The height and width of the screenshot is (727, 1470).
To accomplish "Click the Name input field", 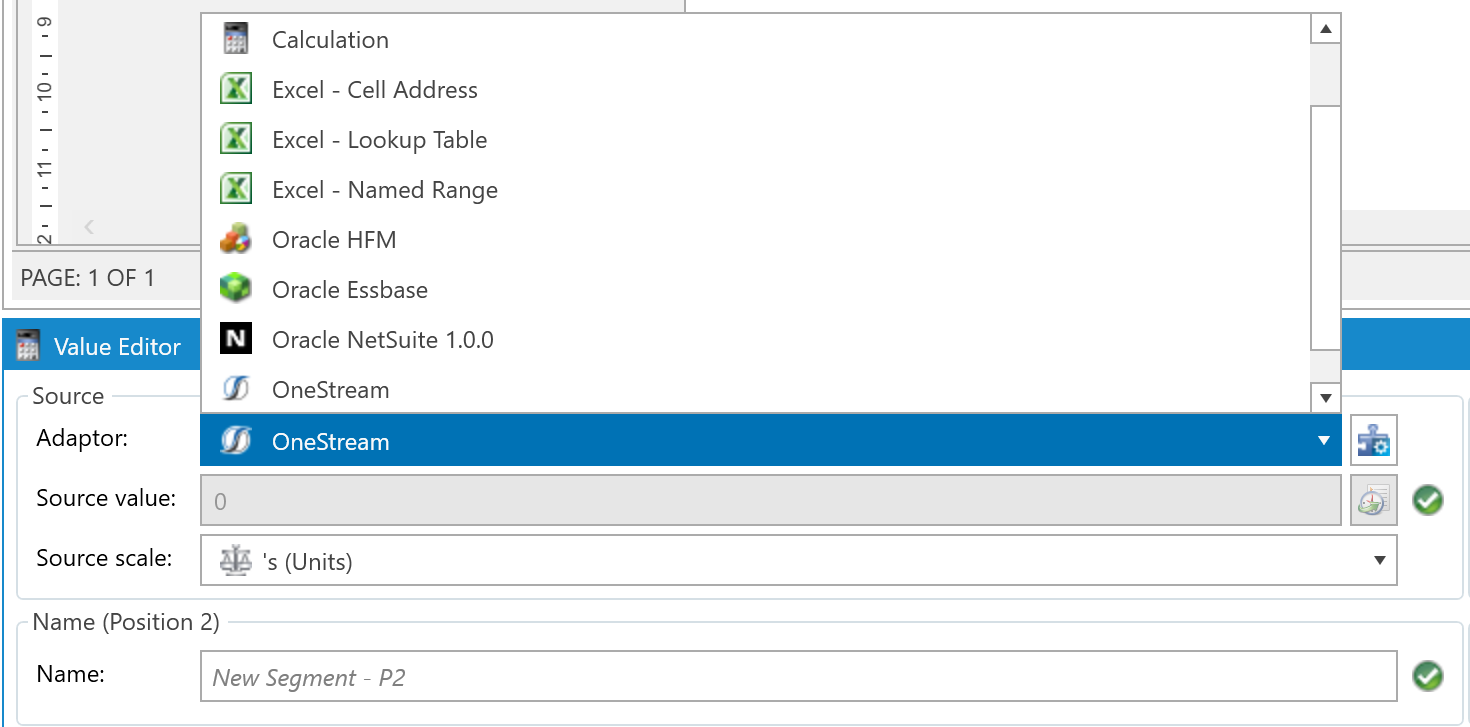I will pyautogui.click(x=798, y=677).
